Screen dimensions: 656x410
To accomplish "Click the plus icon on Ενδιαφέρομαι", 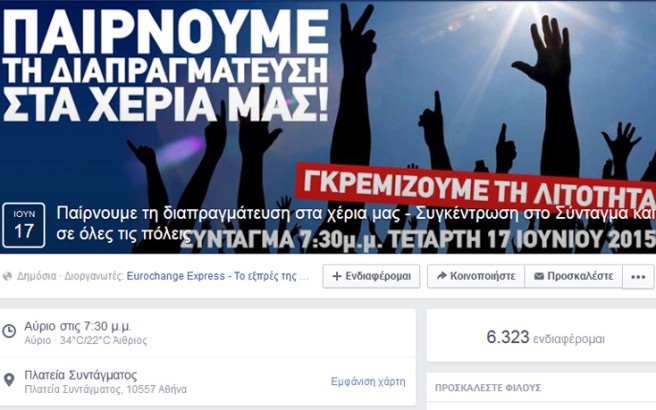I will click(x=337, y=276).
